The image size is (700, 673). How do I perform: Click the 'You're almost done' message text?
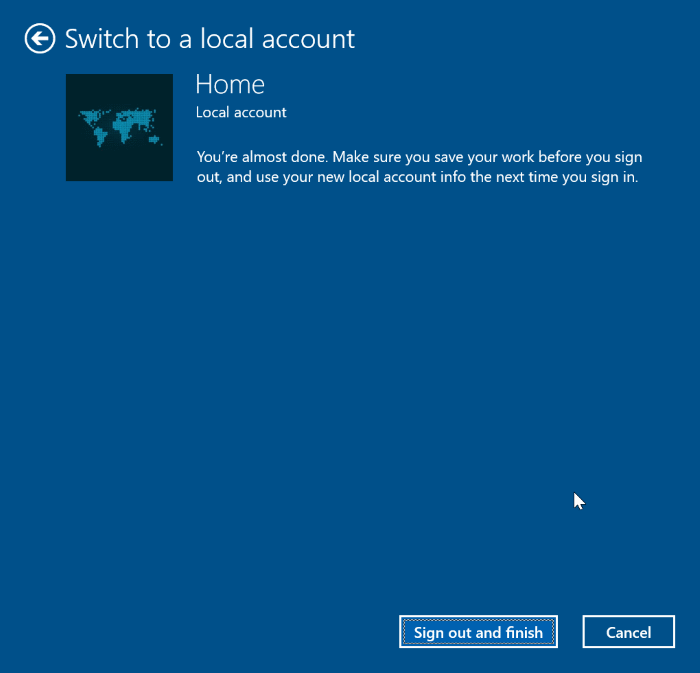[419, 167]
